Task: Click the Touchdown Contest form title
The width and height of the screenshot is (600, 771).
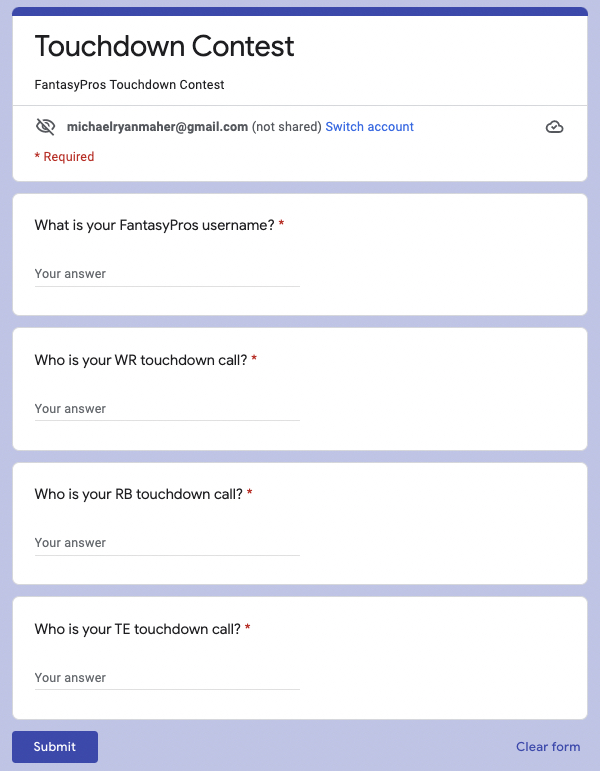Action: [x=165, y=46]
